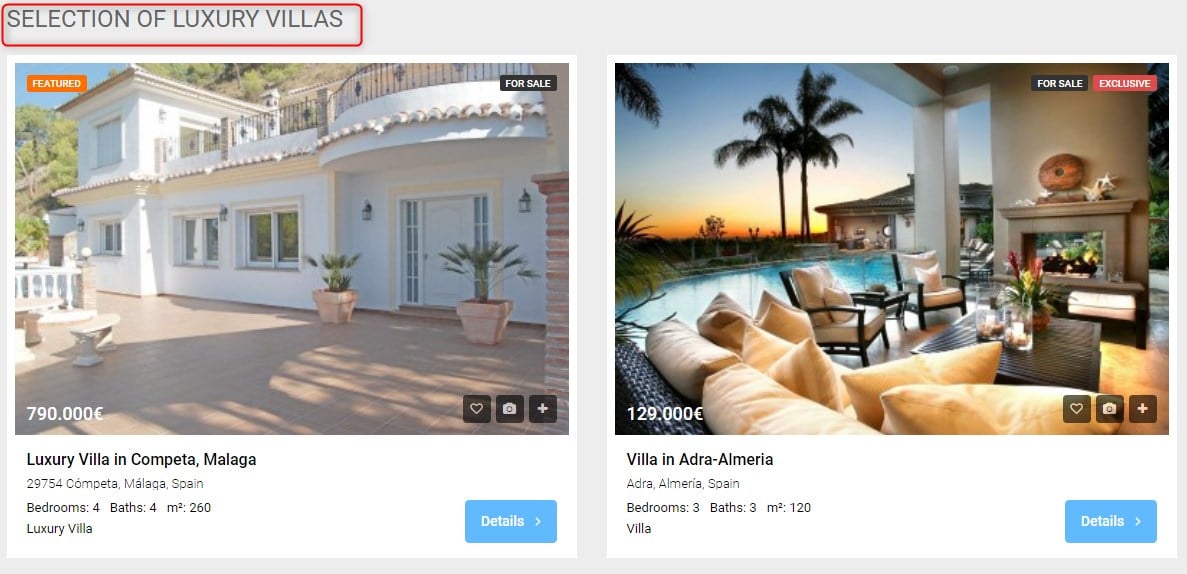Click the Competa villa photo thumbnail
Viewport: 1187px width, 574px height.
291,248
